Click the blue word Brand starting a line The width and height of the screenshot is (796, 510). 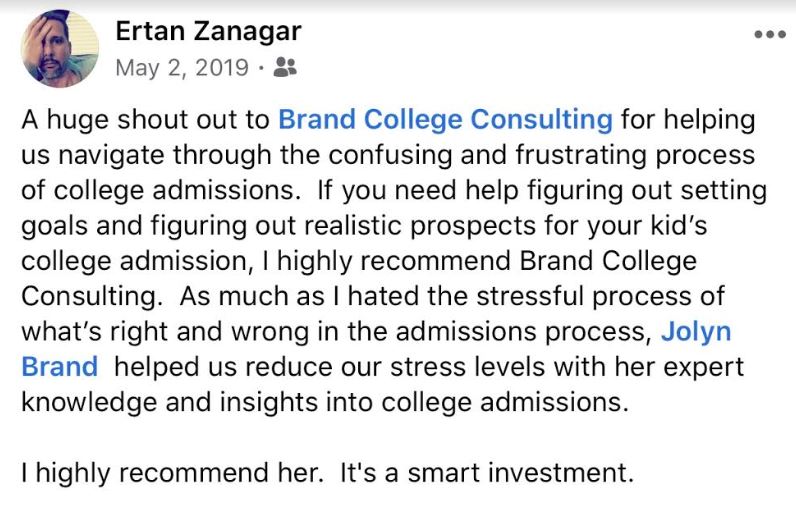[60, 367]
